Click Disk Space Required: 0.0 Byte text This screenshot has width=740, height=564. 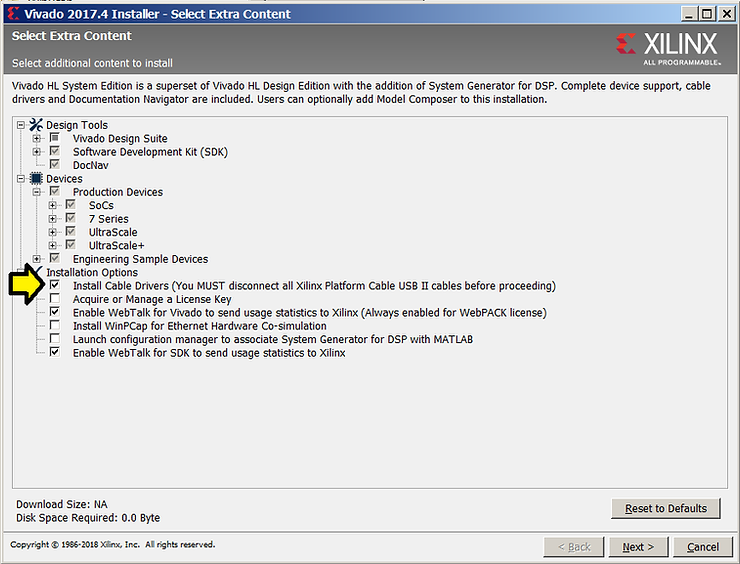coord(88,518)
